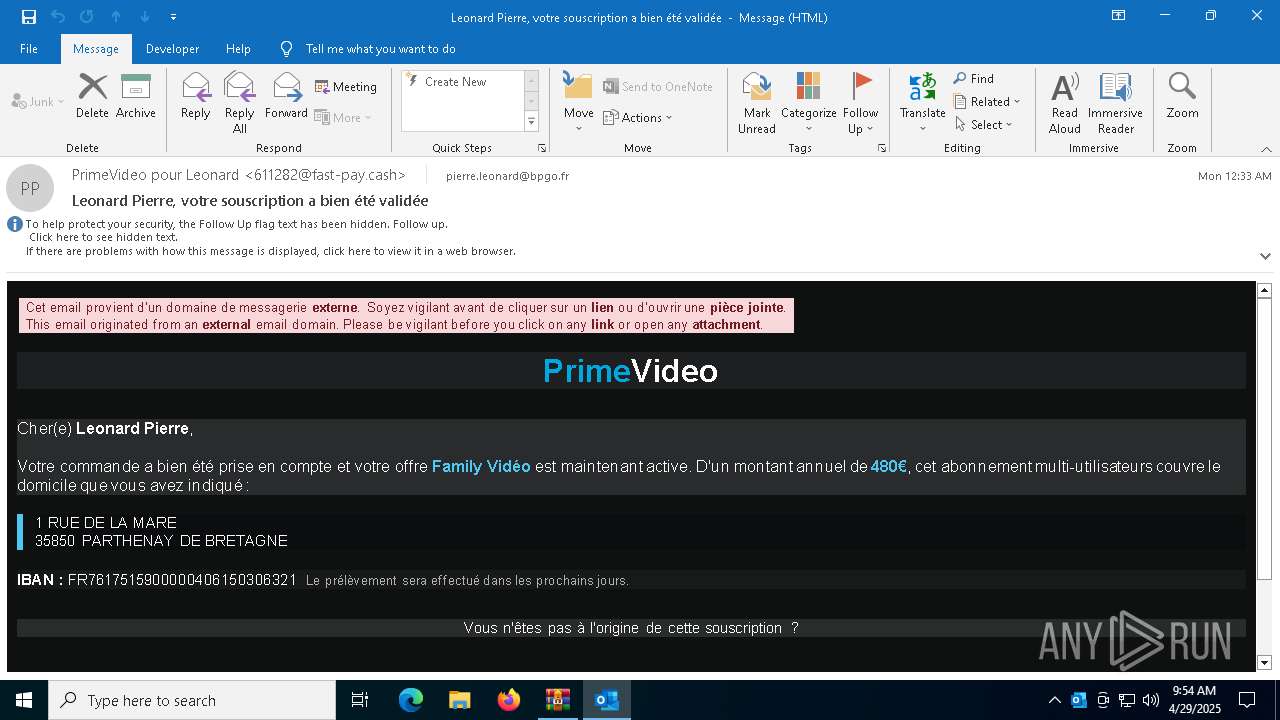Click the message body vertical scroll thumb

coord(1264,438)
